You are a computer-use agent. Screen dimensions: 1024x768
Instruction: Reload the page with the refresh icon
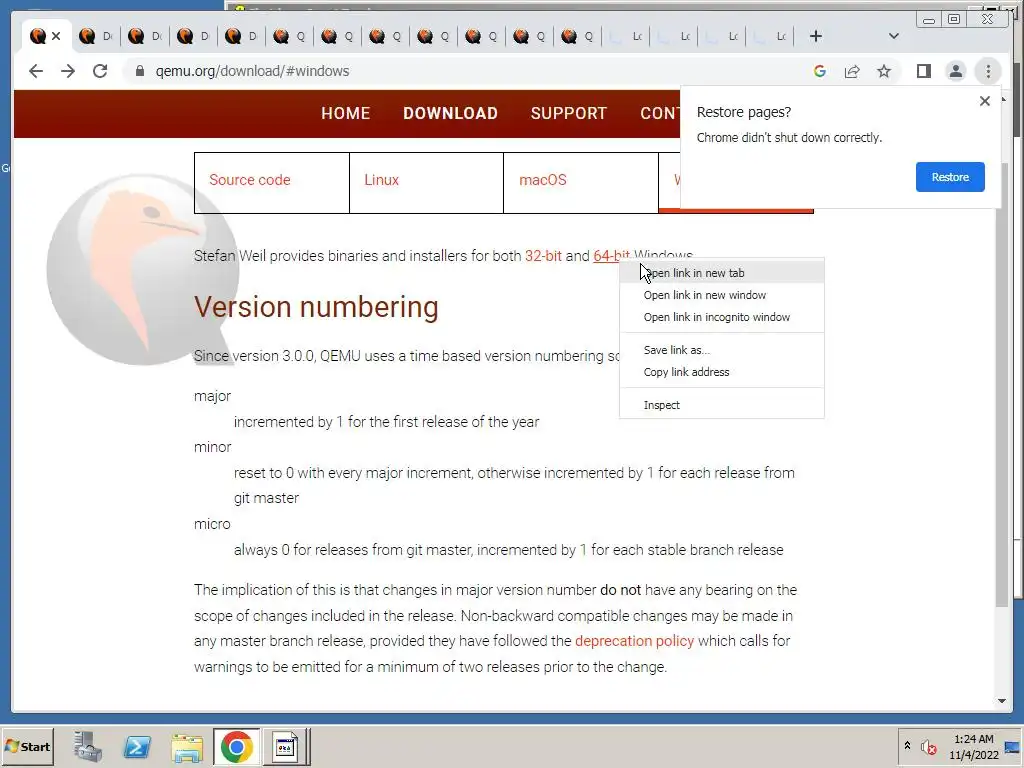click(100, 71)
